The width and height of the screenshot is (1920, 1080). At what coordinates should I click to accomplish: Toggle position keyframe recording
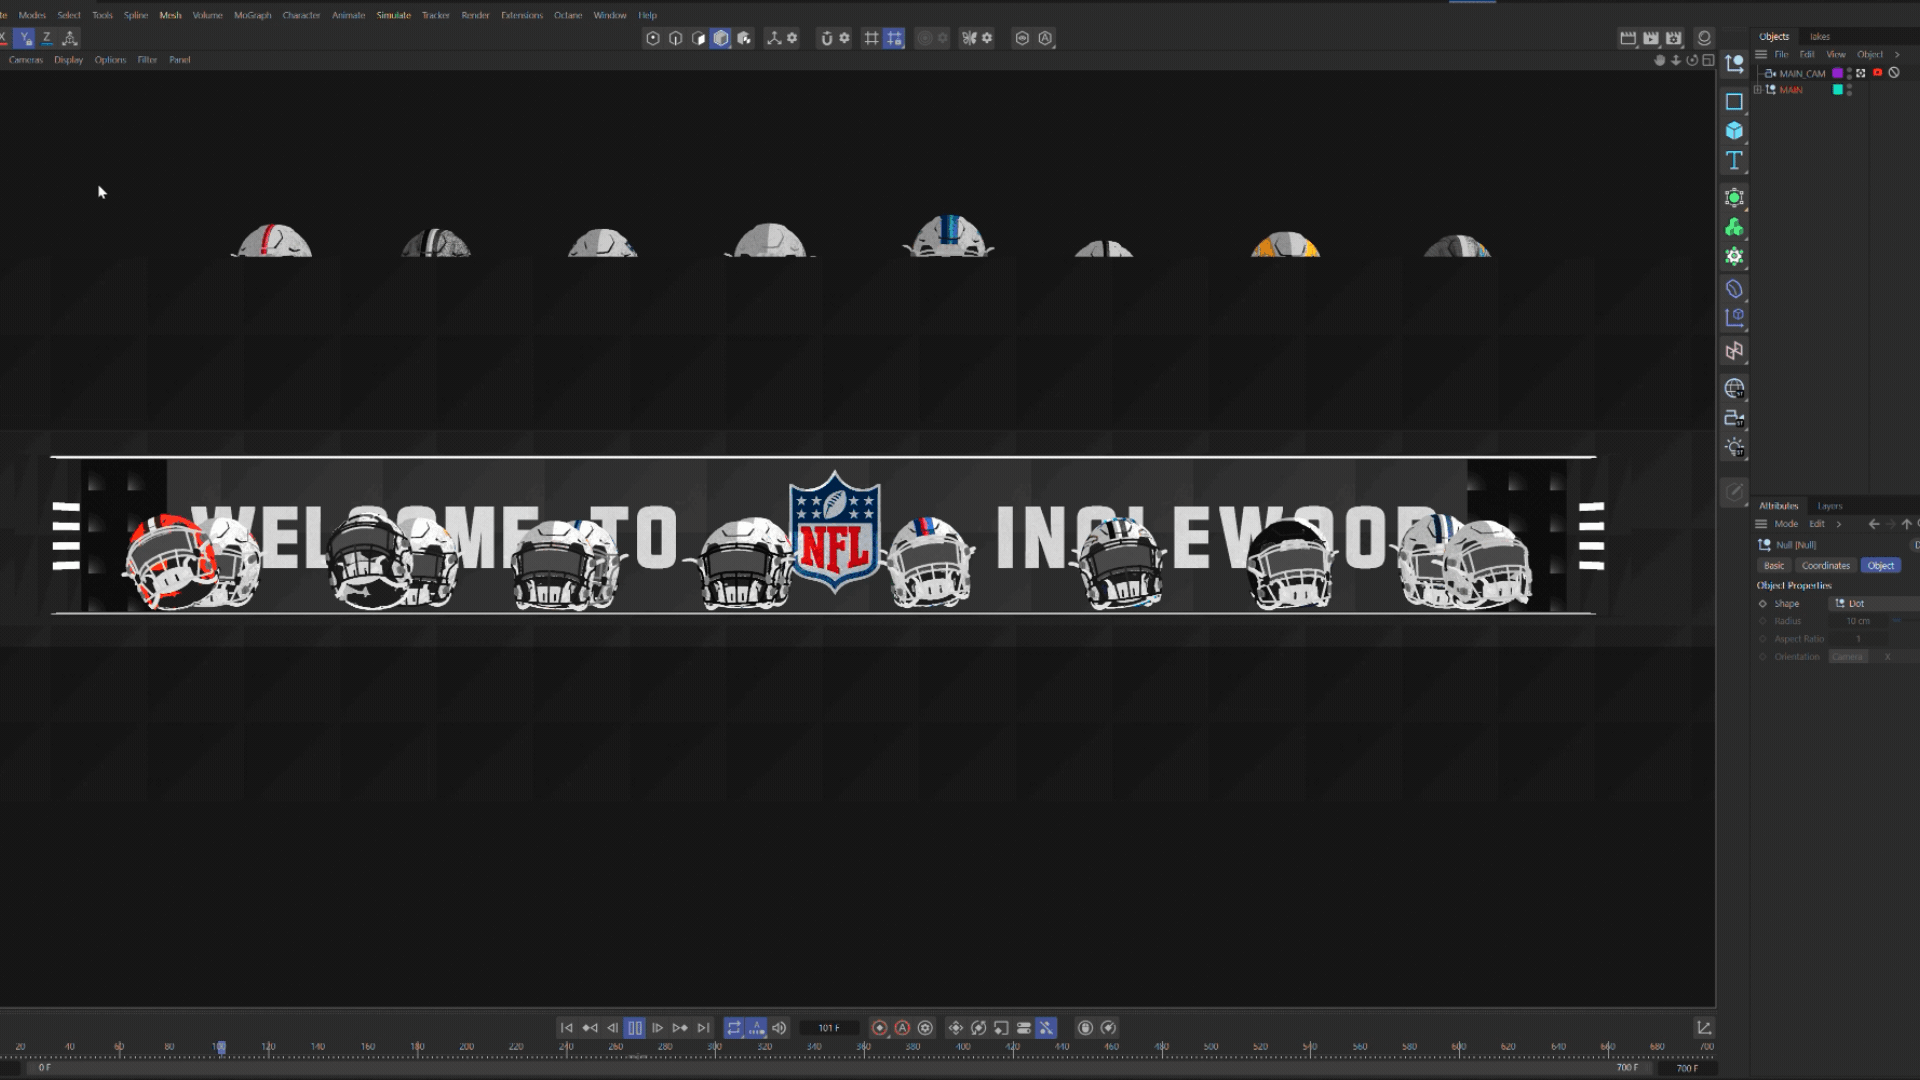(x=956, y=1028)
